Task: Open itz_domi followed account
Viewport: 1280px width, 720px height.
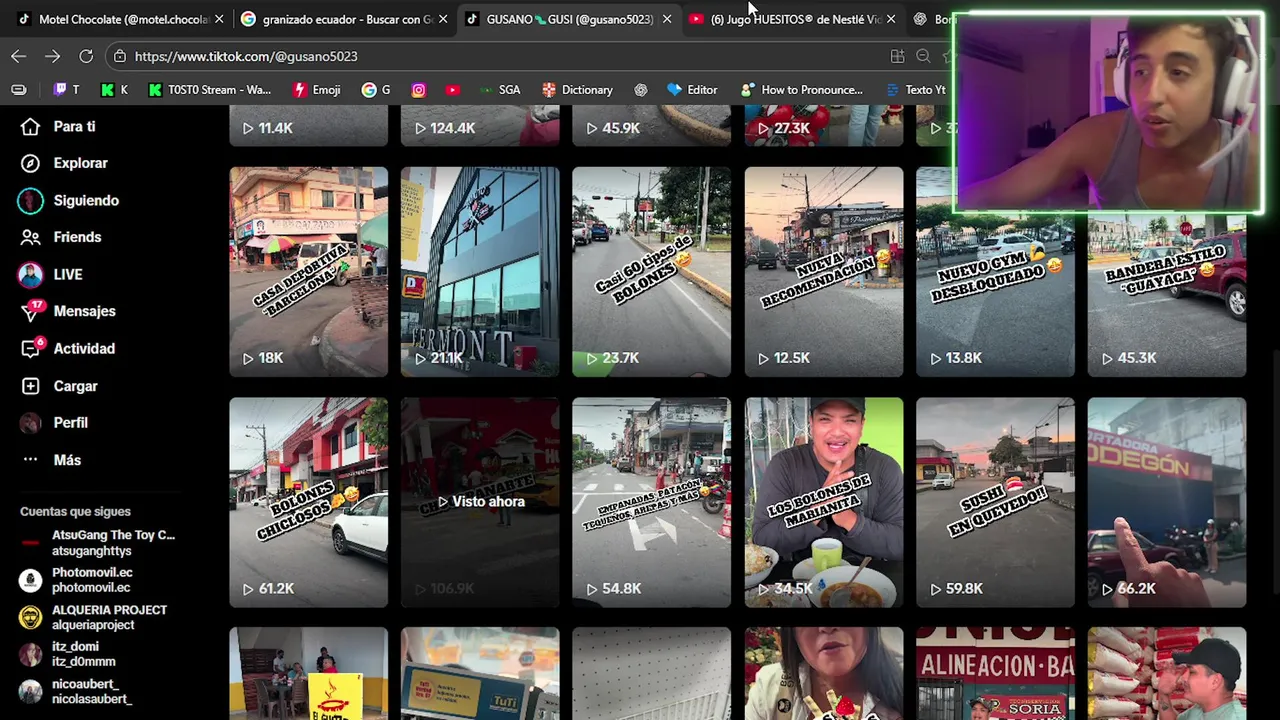Action: point(68,654)
